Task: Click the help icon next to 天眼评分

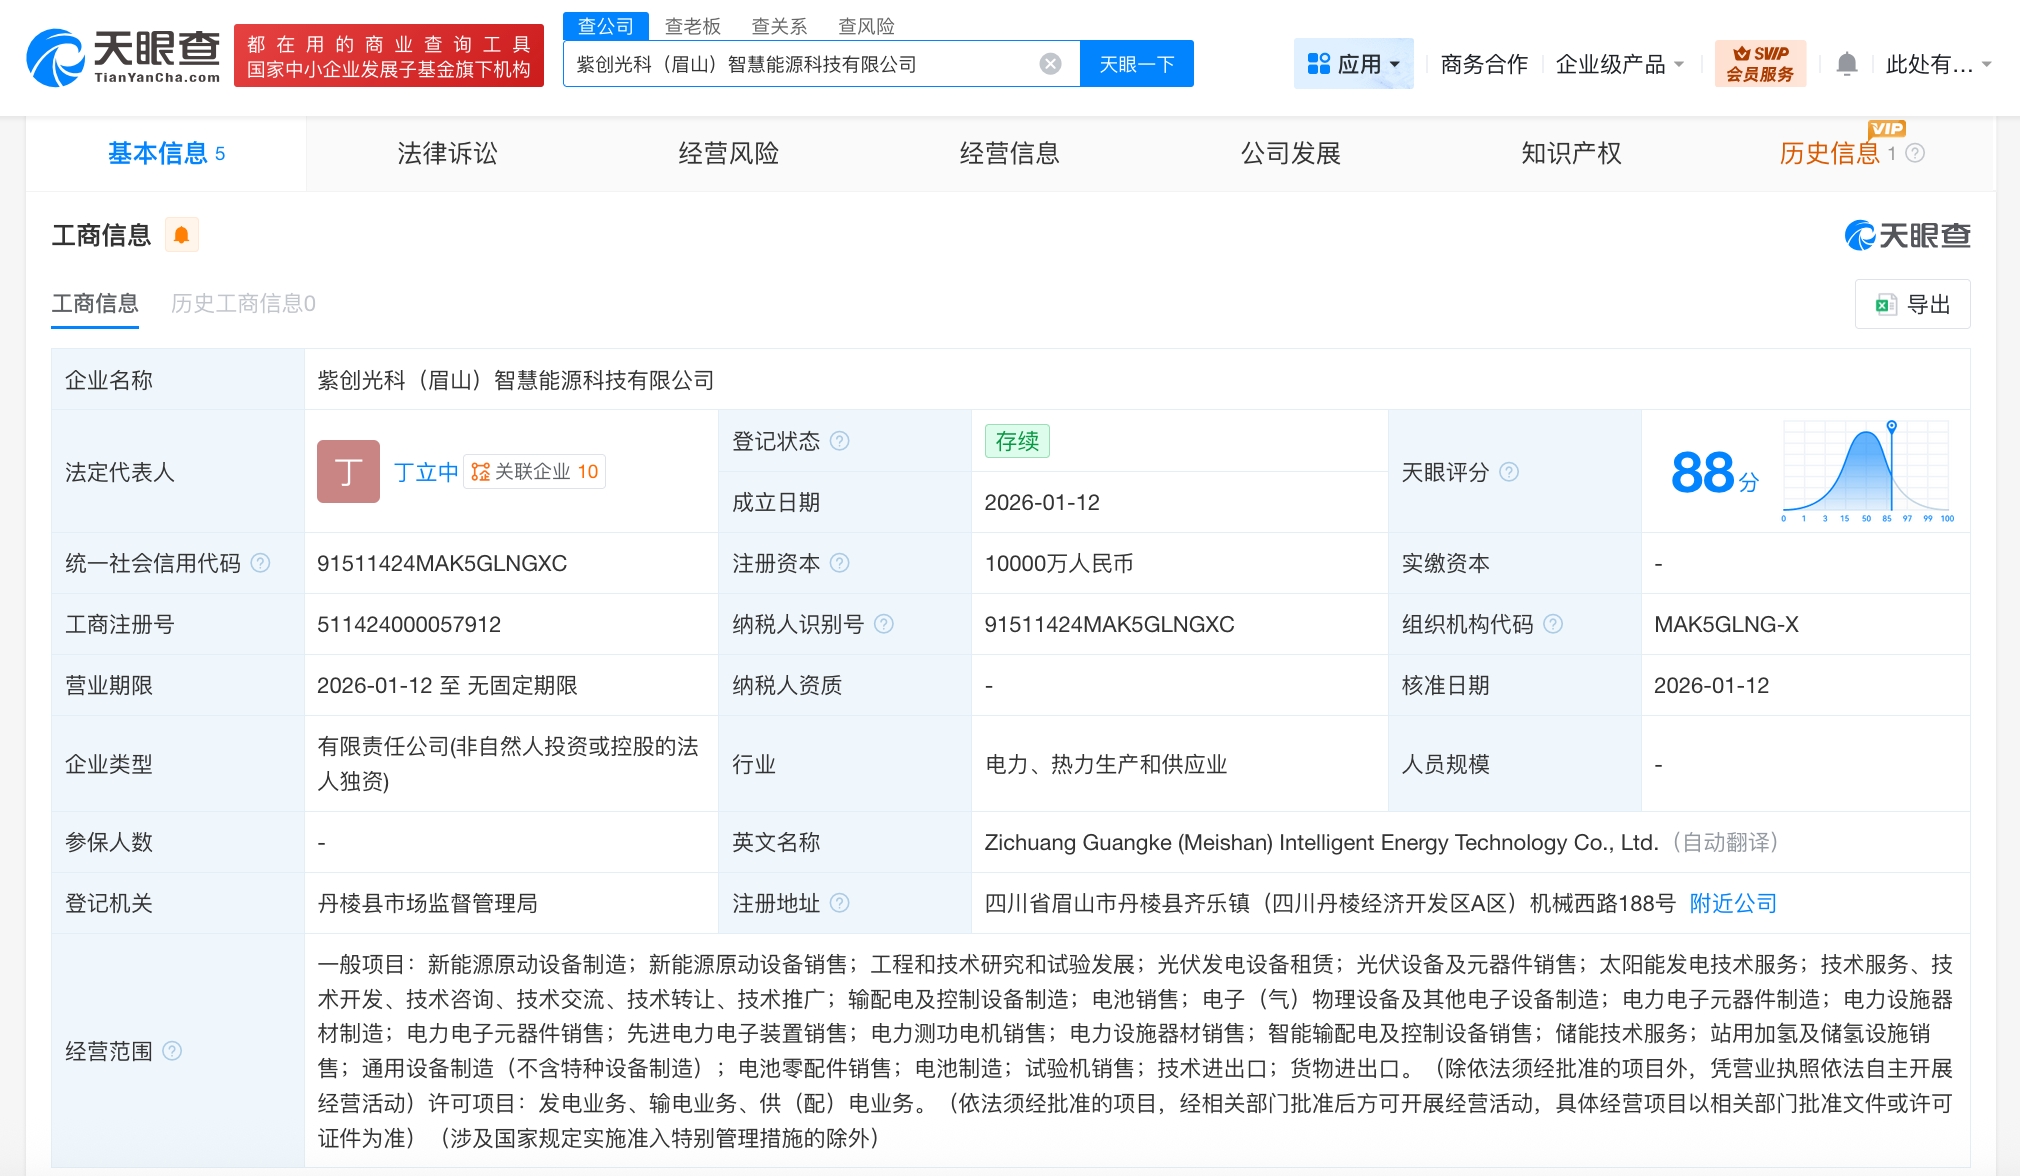Action: [x=1509, y=472]
